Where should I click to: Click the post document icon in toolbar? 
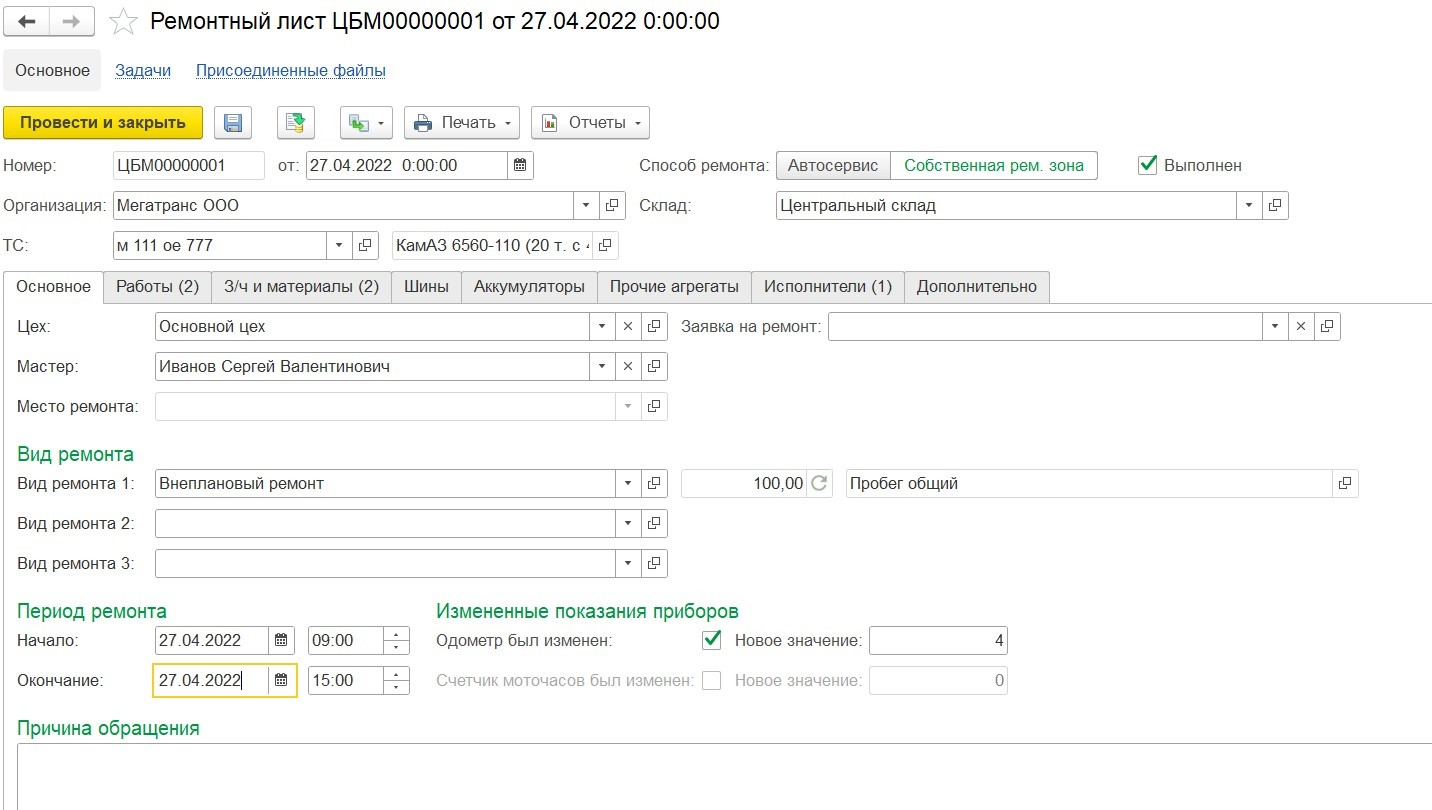pos(296,123)
